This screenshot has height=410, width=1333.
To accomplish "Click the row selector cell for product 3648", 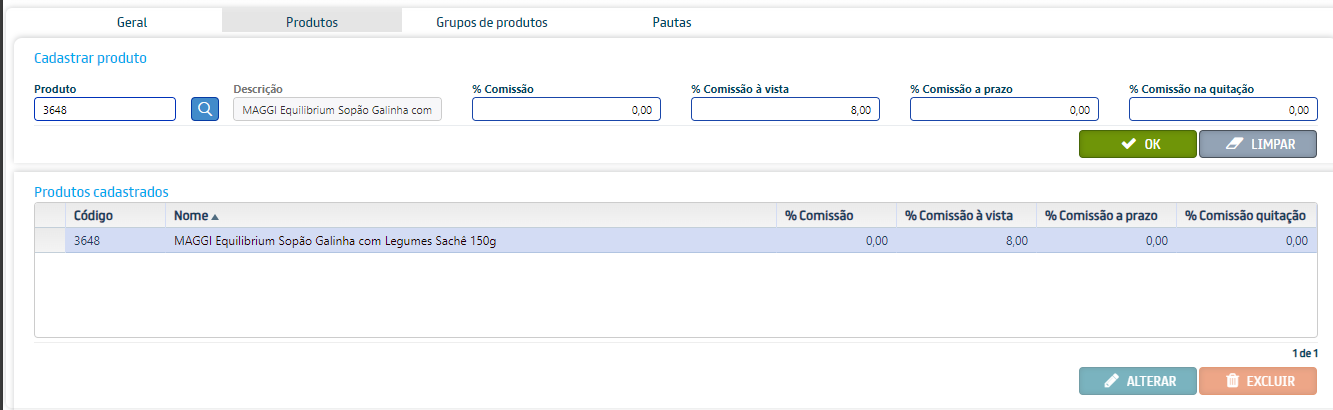I will click(50, 241).
